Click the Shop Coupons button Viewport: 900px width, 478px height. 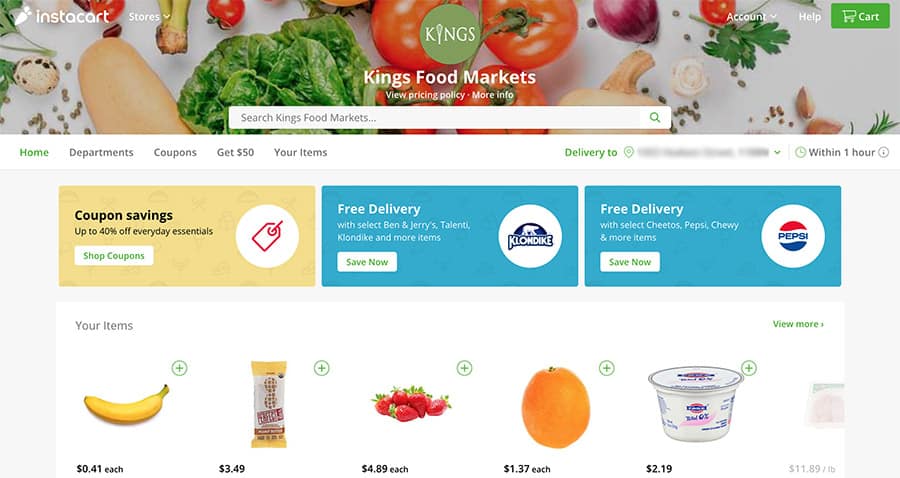pyautogui.click(x=114, y=256)
